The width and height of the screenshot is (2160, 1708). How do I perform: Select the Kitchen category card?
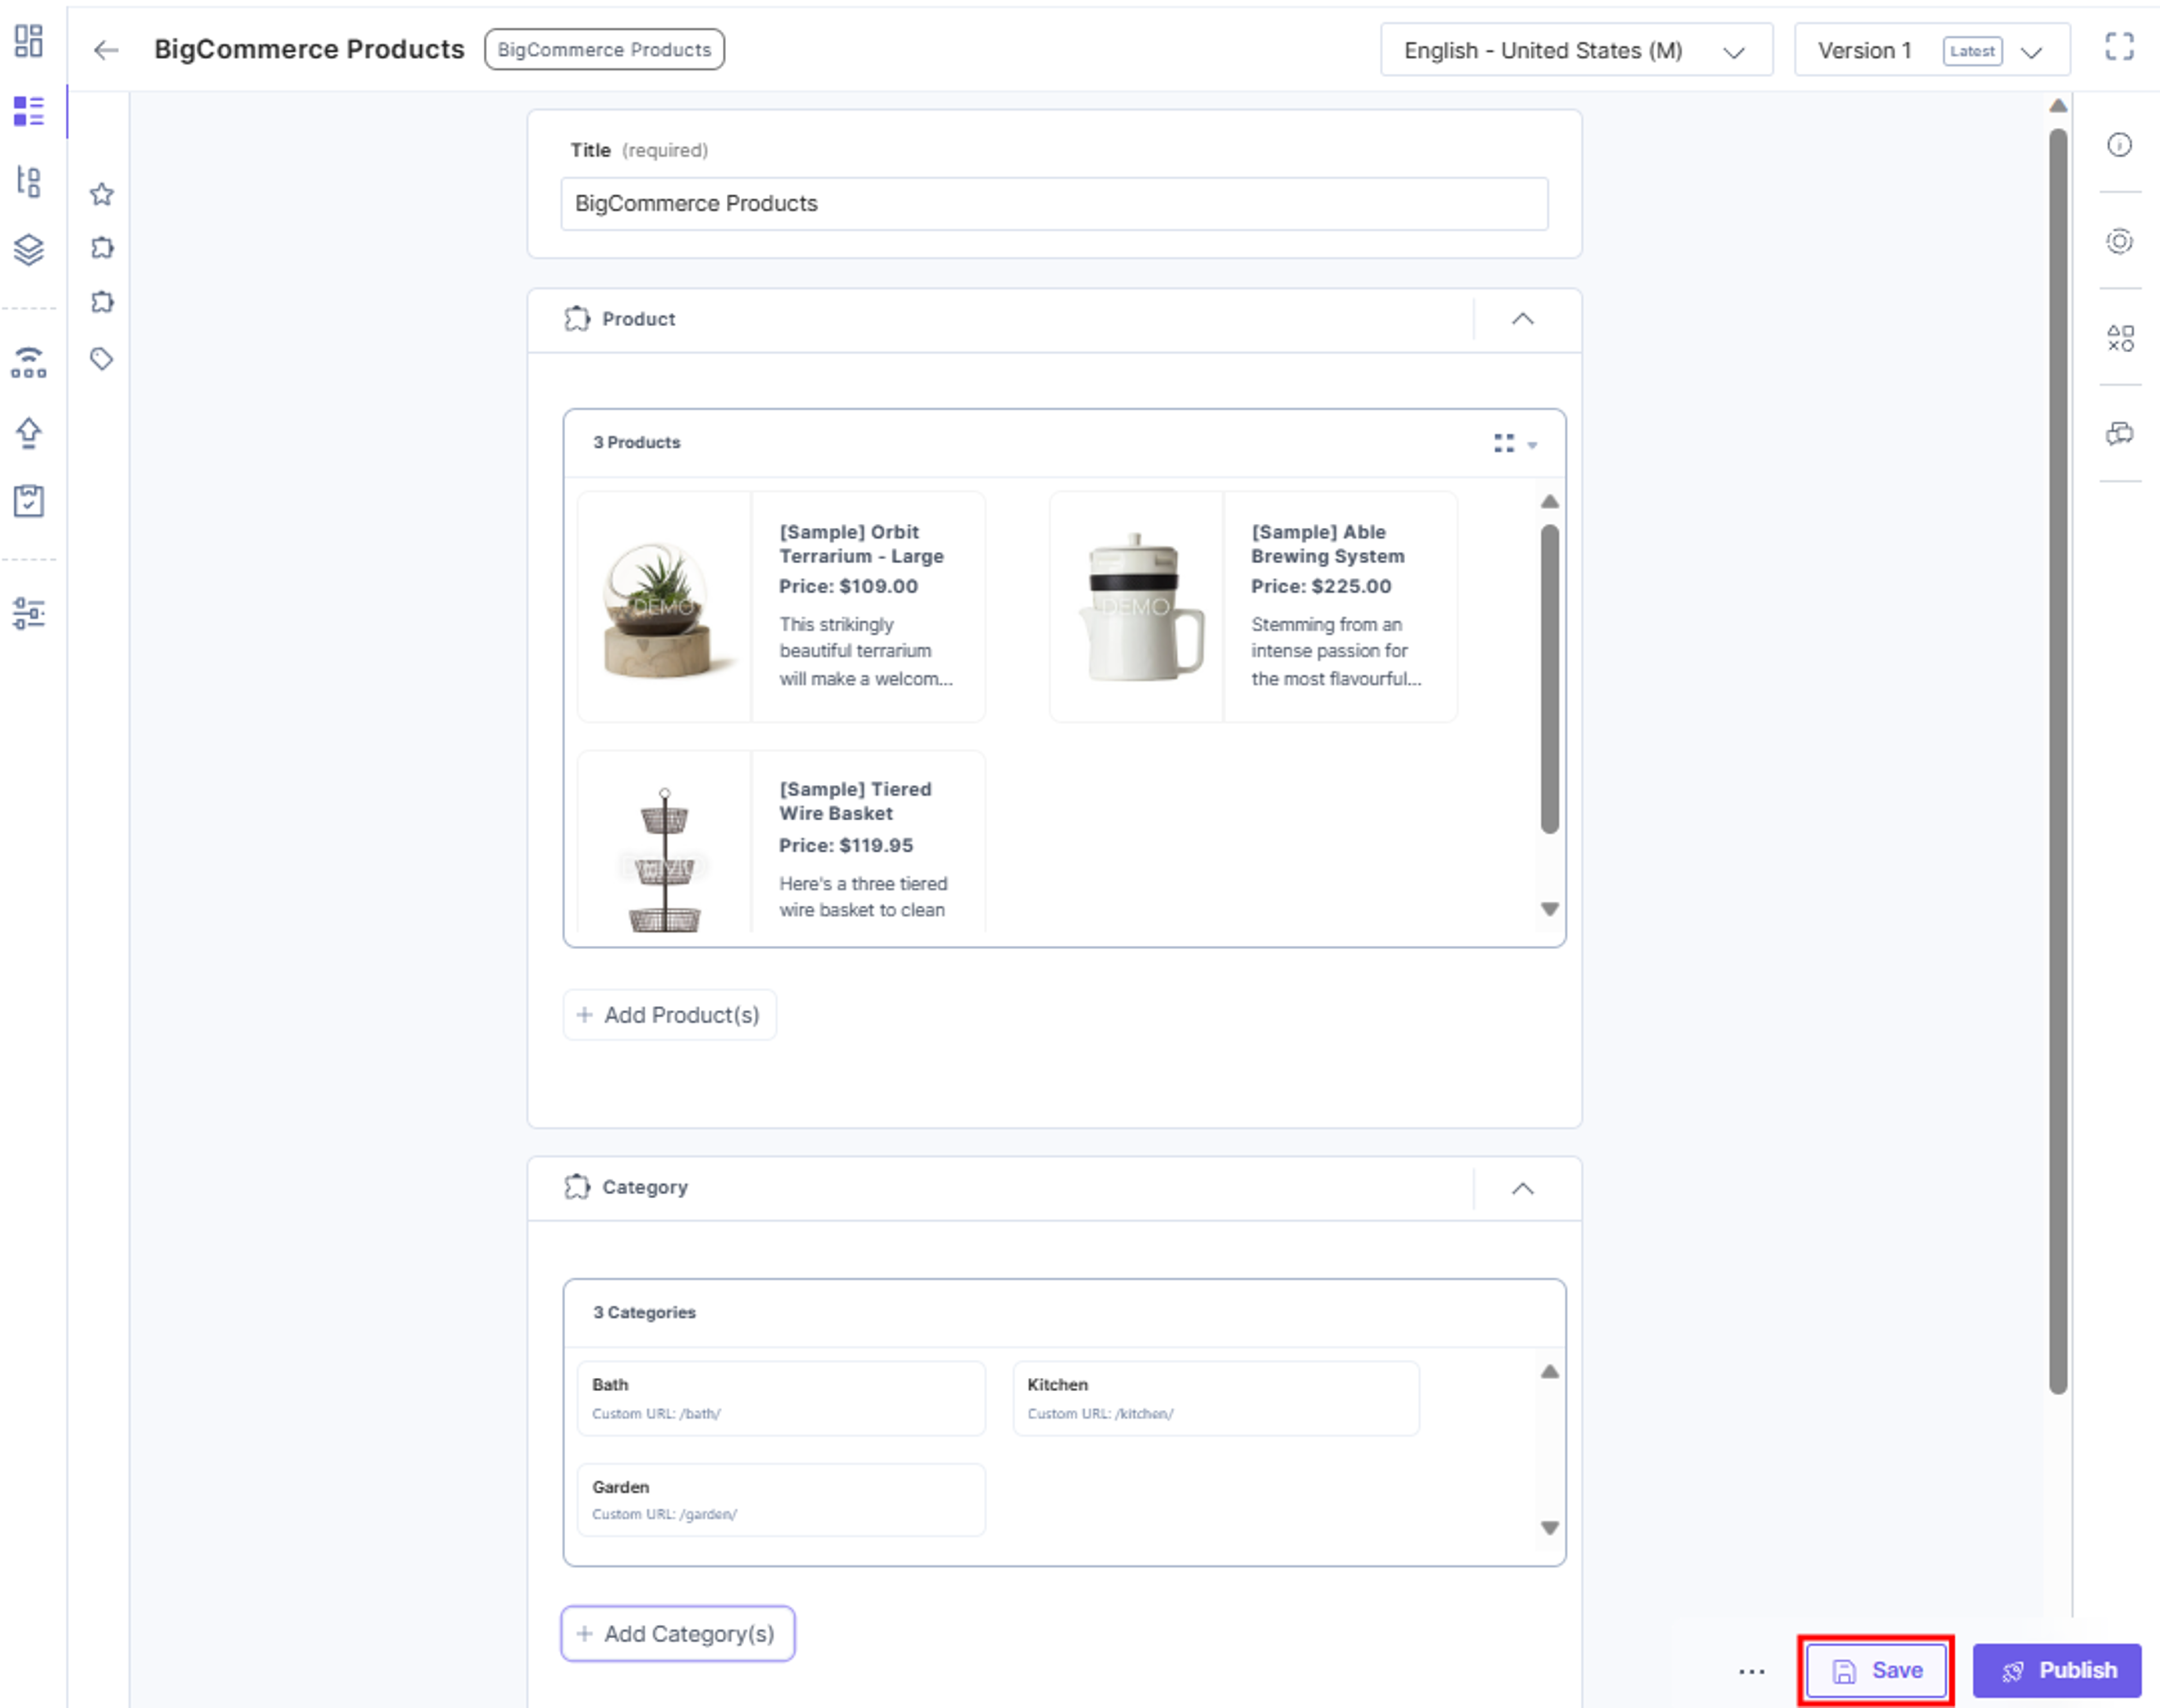[1215, 1398]
